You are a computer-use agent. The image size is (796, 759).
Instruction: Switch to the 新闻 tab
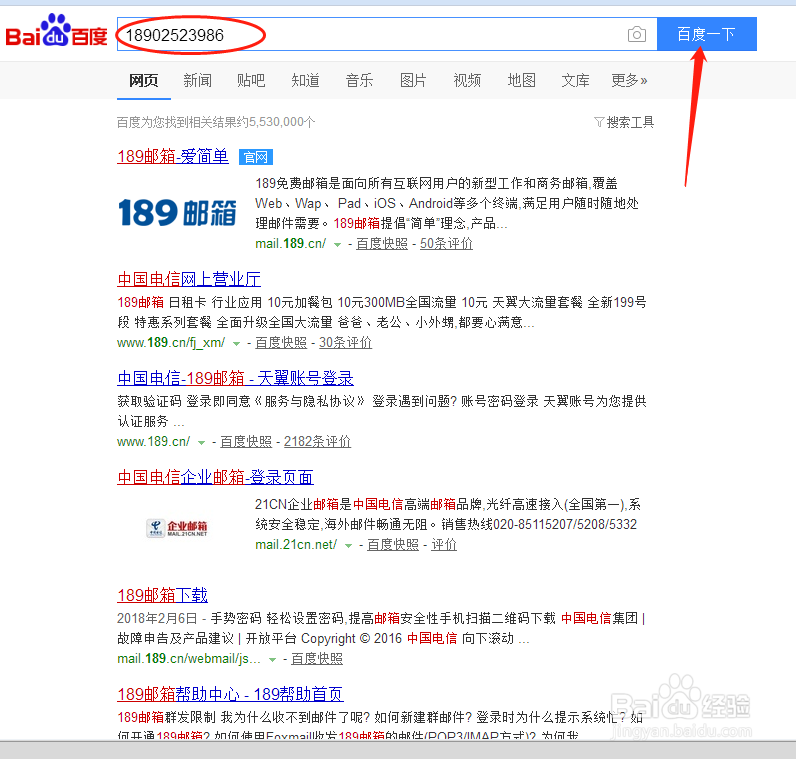pos(197,80)
